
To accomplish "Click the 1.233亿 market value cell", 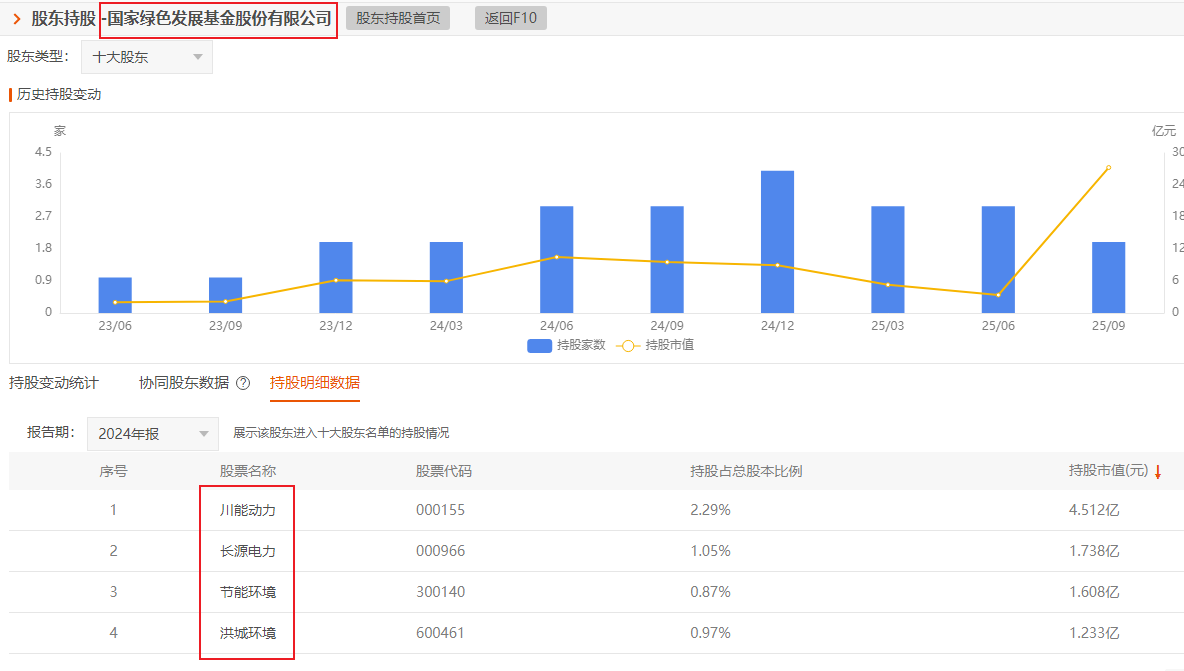I will click(x=1094, y=633).
